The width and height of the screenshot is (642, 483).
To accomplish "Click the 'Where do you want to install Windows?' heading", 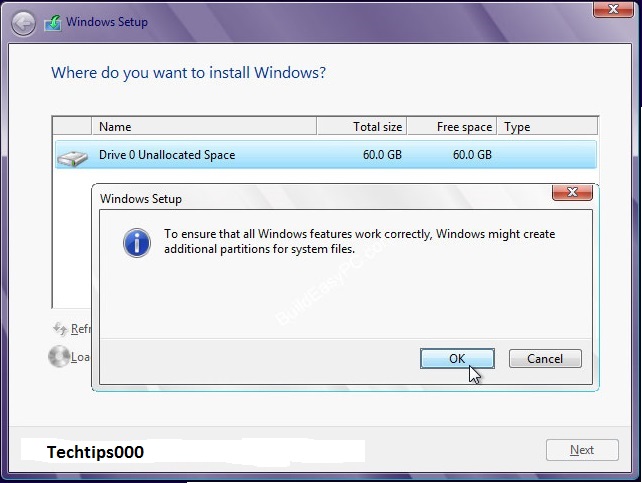I will point(188,73).
